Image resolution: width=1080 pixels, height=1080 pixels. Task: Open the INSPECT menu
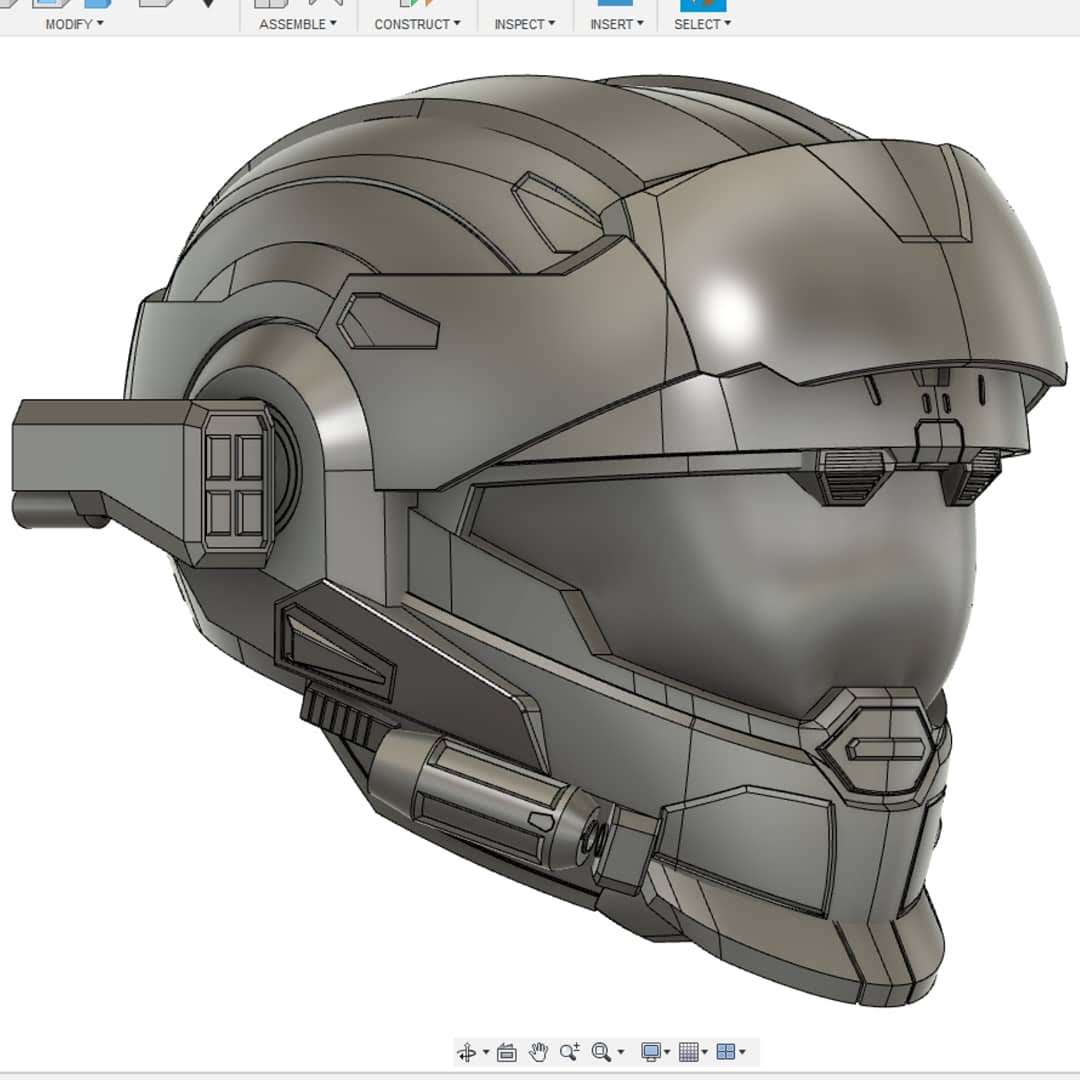(x=524, y=24)
